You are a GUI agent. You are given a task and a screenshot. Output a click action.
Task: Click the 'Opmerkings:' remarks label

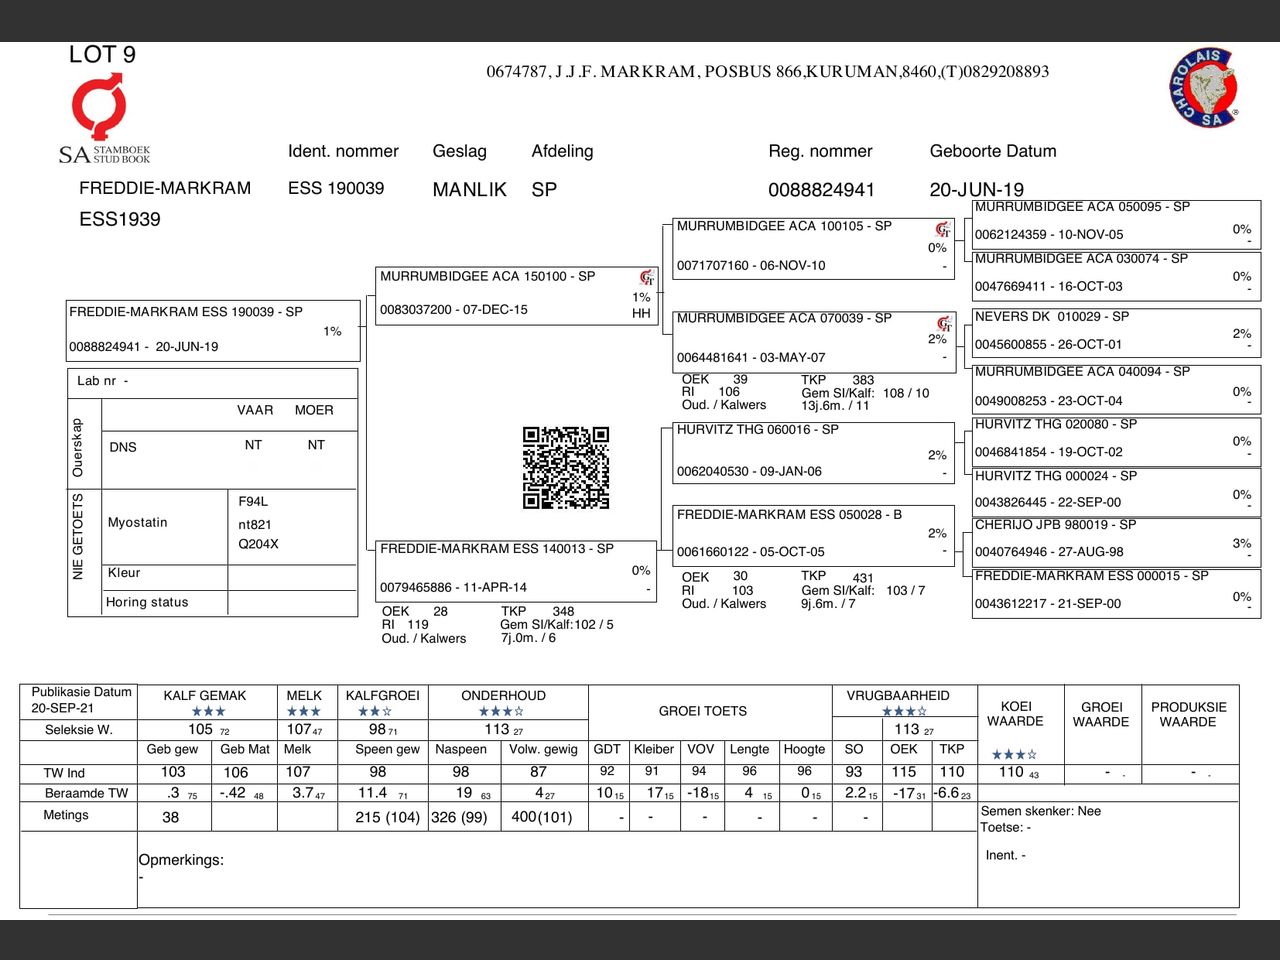coord(181,860)
